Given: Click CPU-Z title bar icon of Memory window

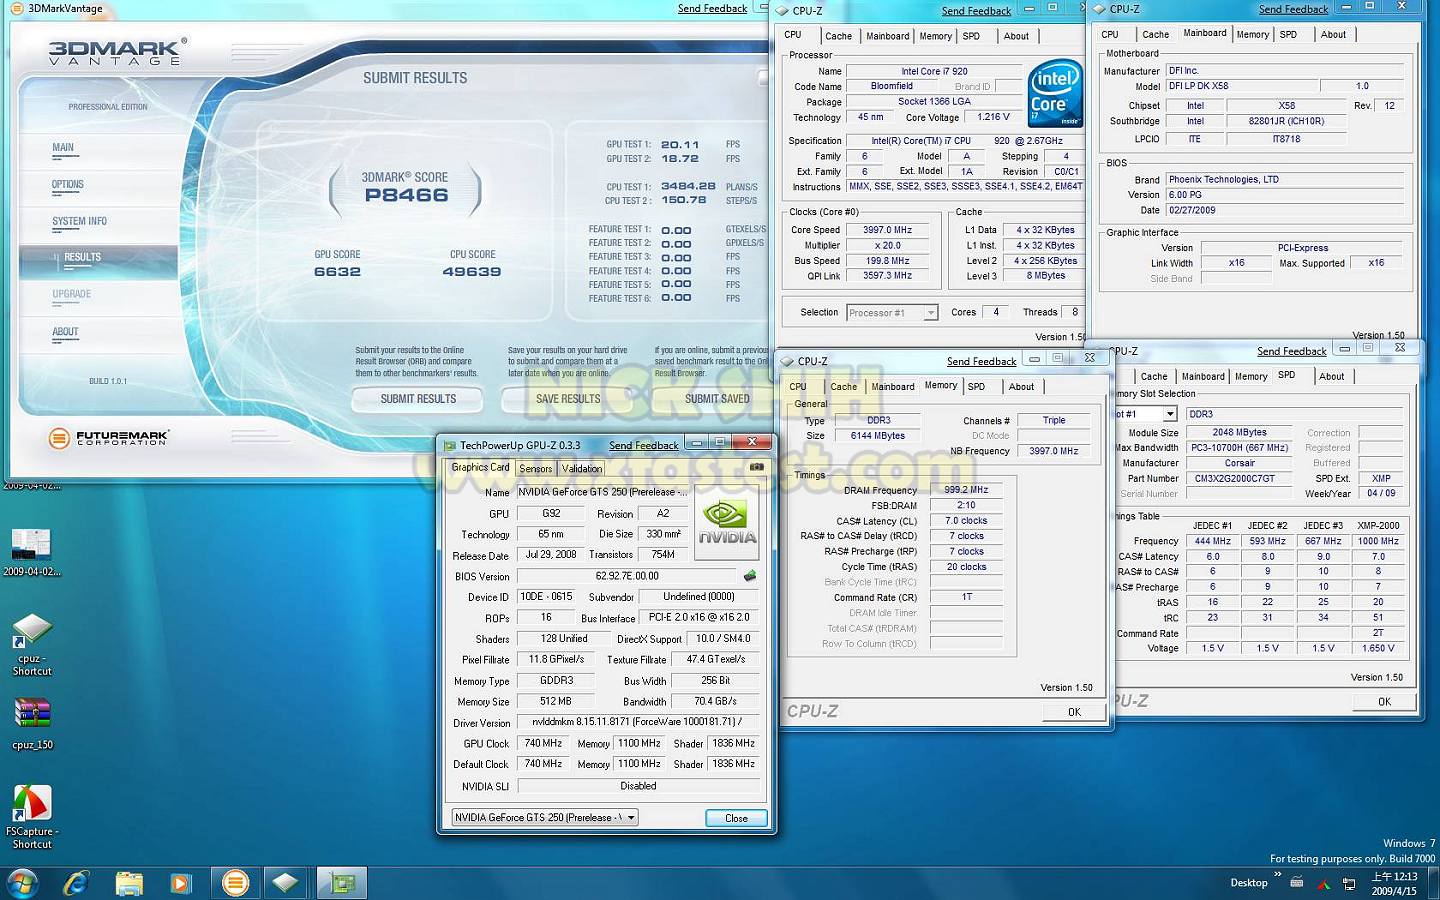Looking at the screenshot, I should pos(788,361).
